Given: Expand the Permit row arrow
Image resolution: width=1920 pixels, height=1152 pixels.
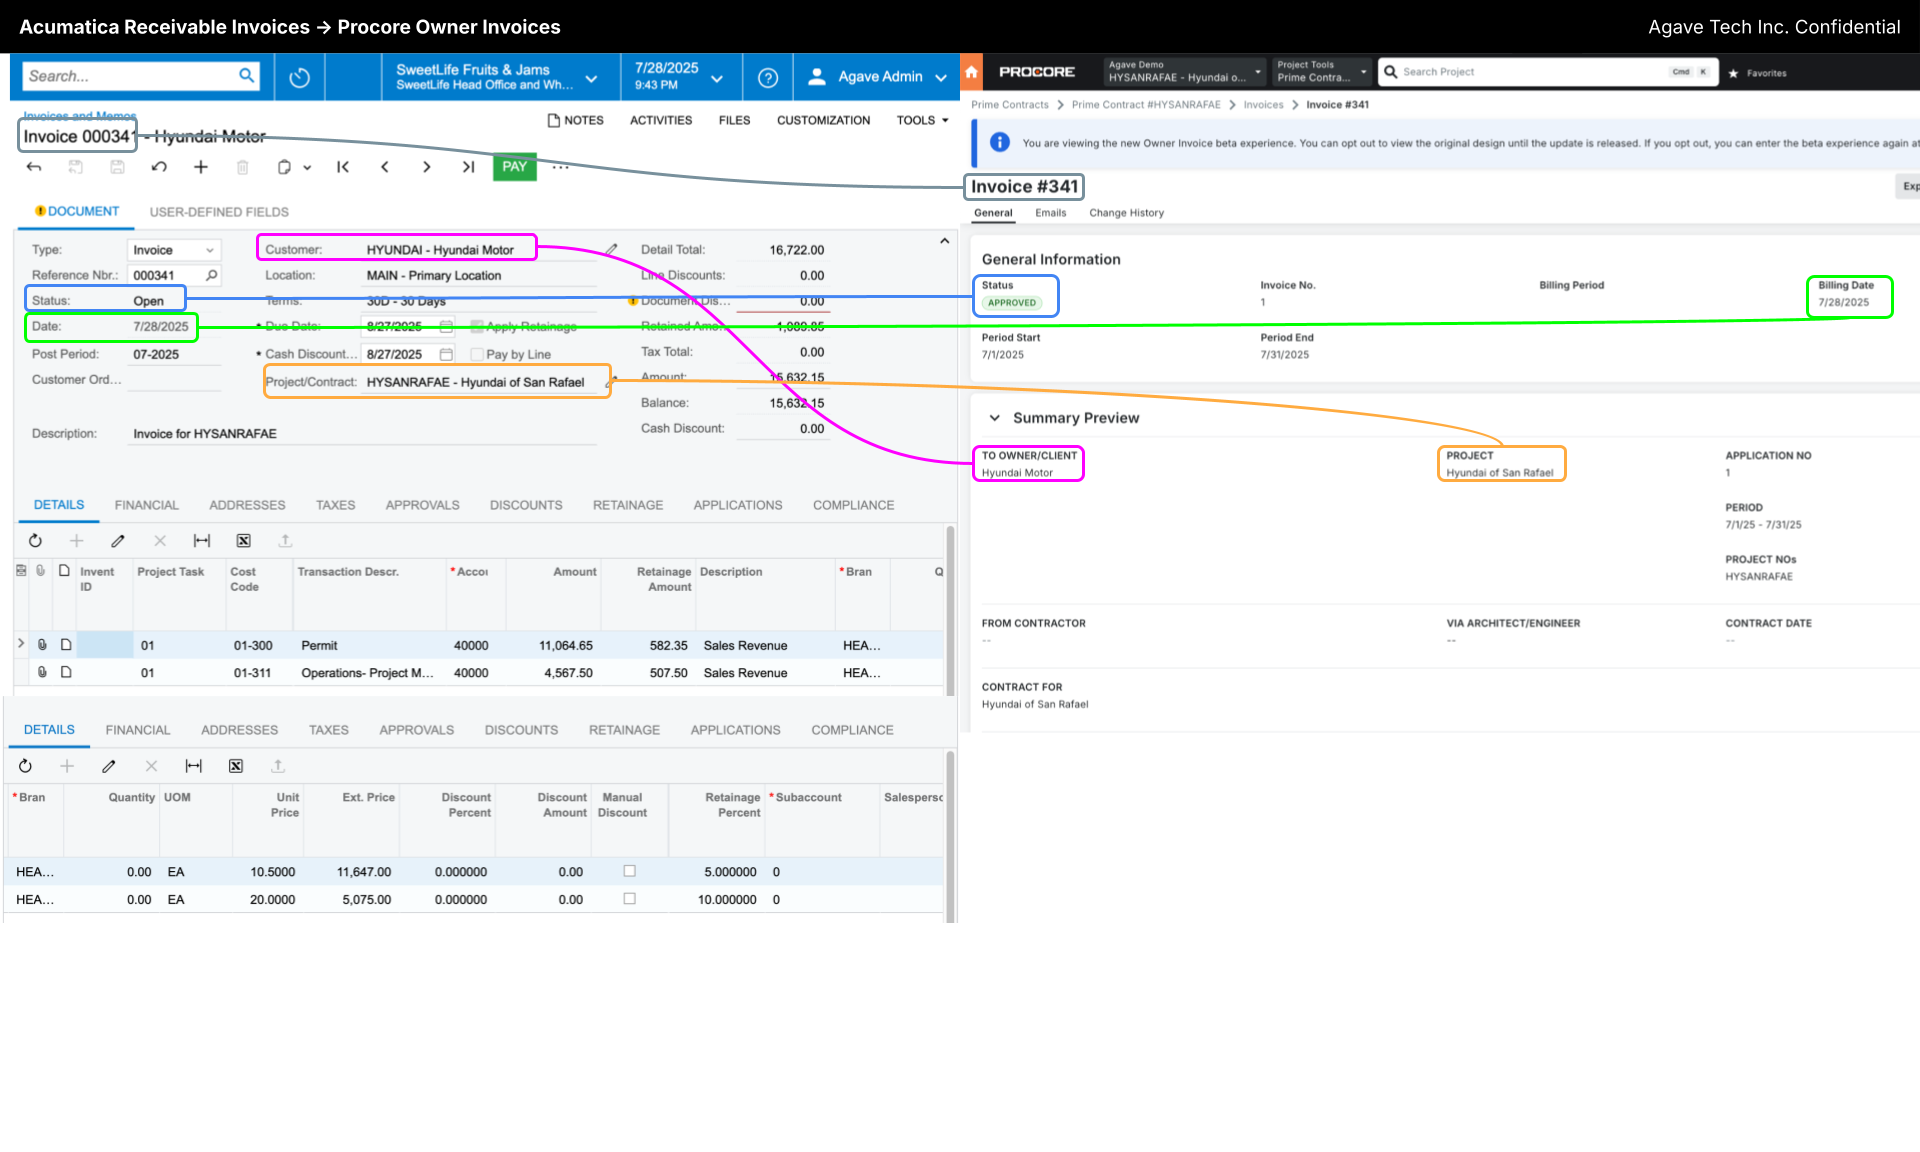Looking at the screenshot, I should [21, 644].
